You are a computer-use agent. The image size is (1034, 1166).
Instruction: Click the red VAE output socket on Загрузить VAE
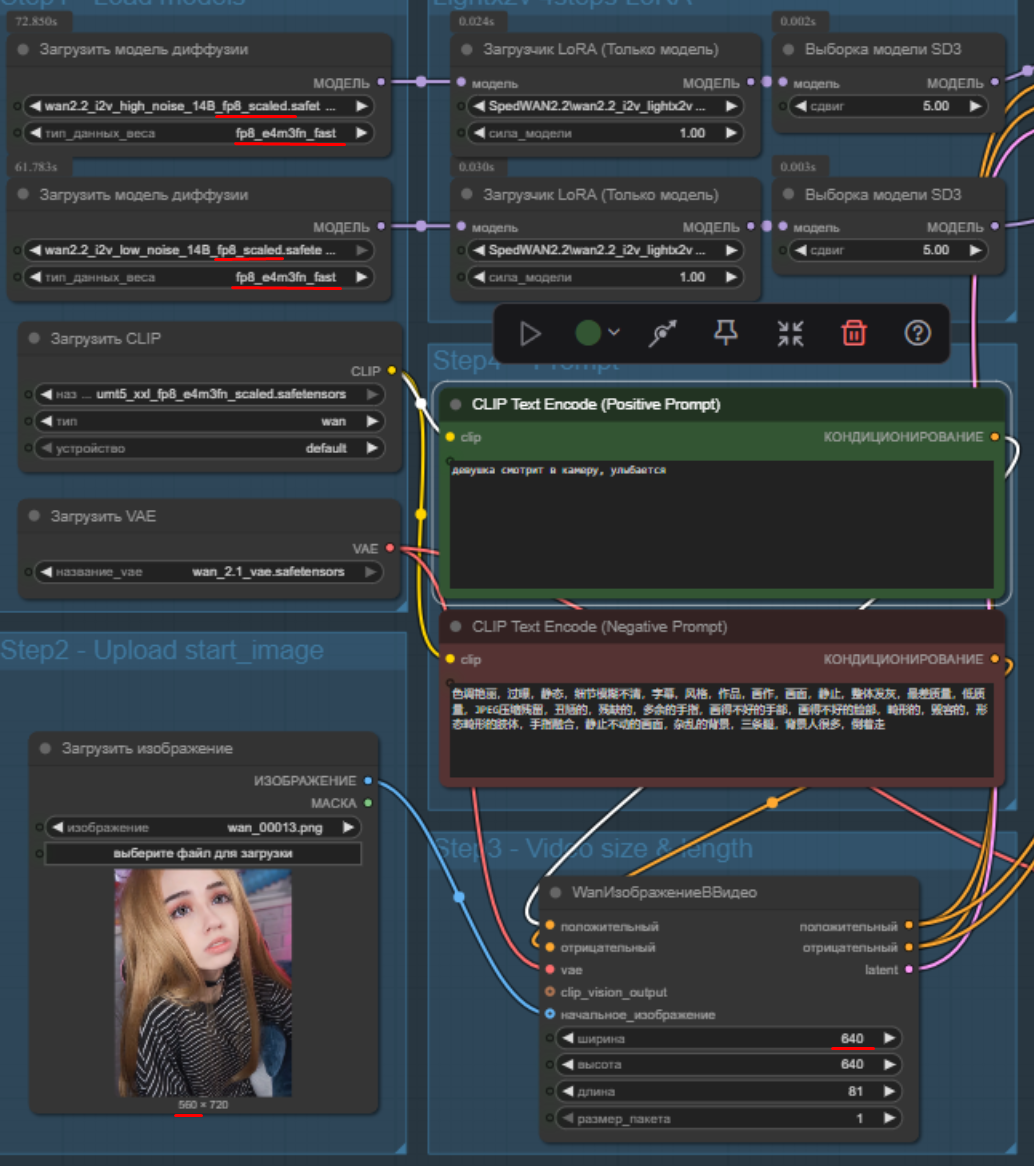(x=390, y=548)
